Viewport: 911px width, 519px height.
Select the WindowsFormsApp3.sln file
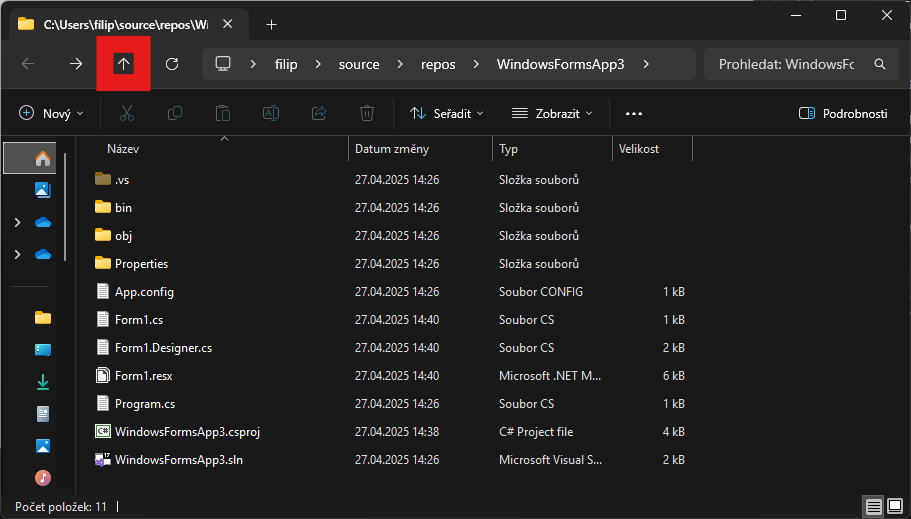coord(178,460)
